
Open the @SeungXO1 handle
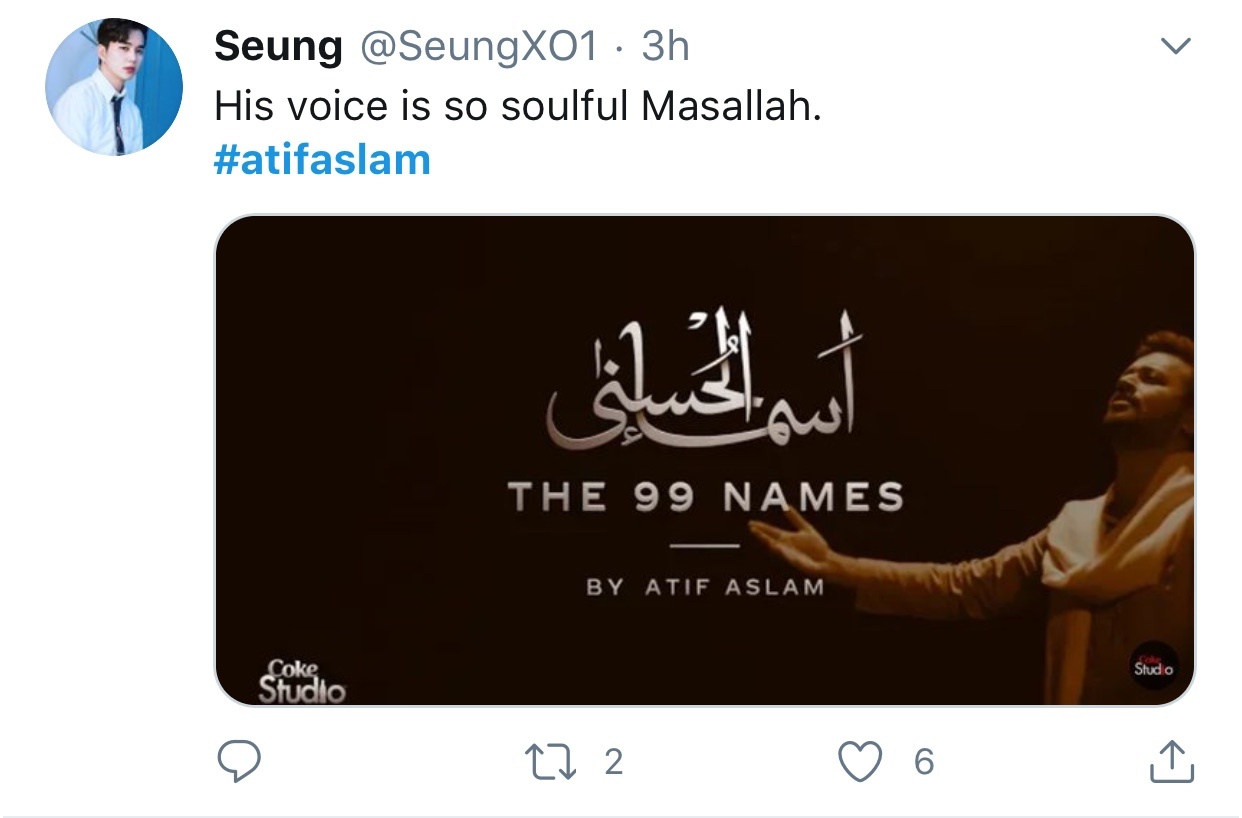(x=478, y=46)
